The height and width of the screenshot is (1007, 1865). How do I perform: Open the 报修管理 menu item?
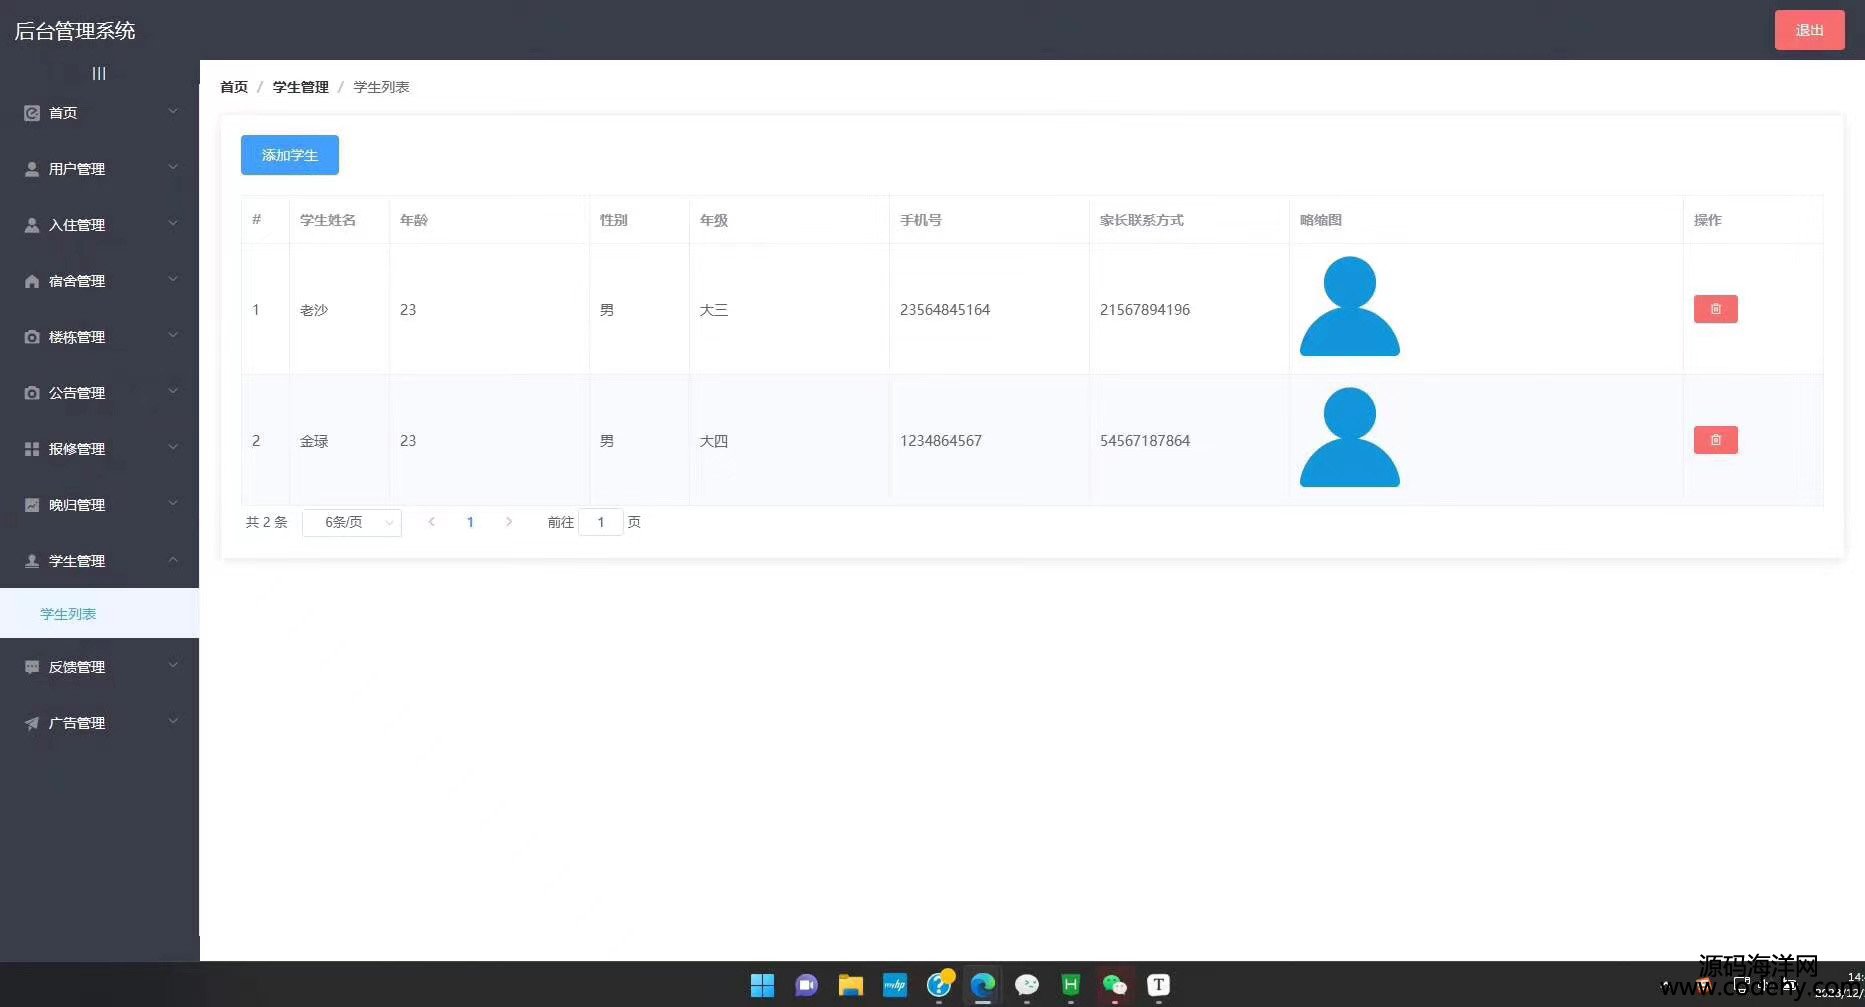point(99,449)
